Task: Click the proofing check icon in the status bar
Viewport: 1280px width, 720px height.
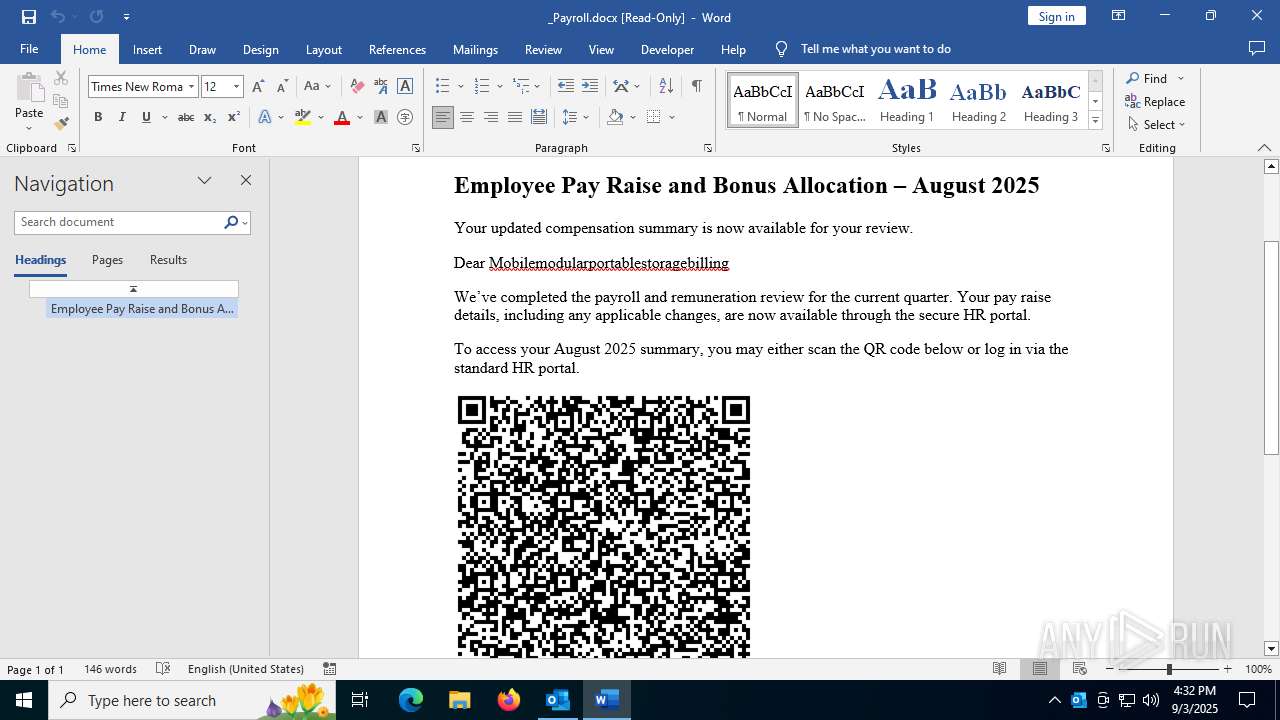Action: (163, 669)
